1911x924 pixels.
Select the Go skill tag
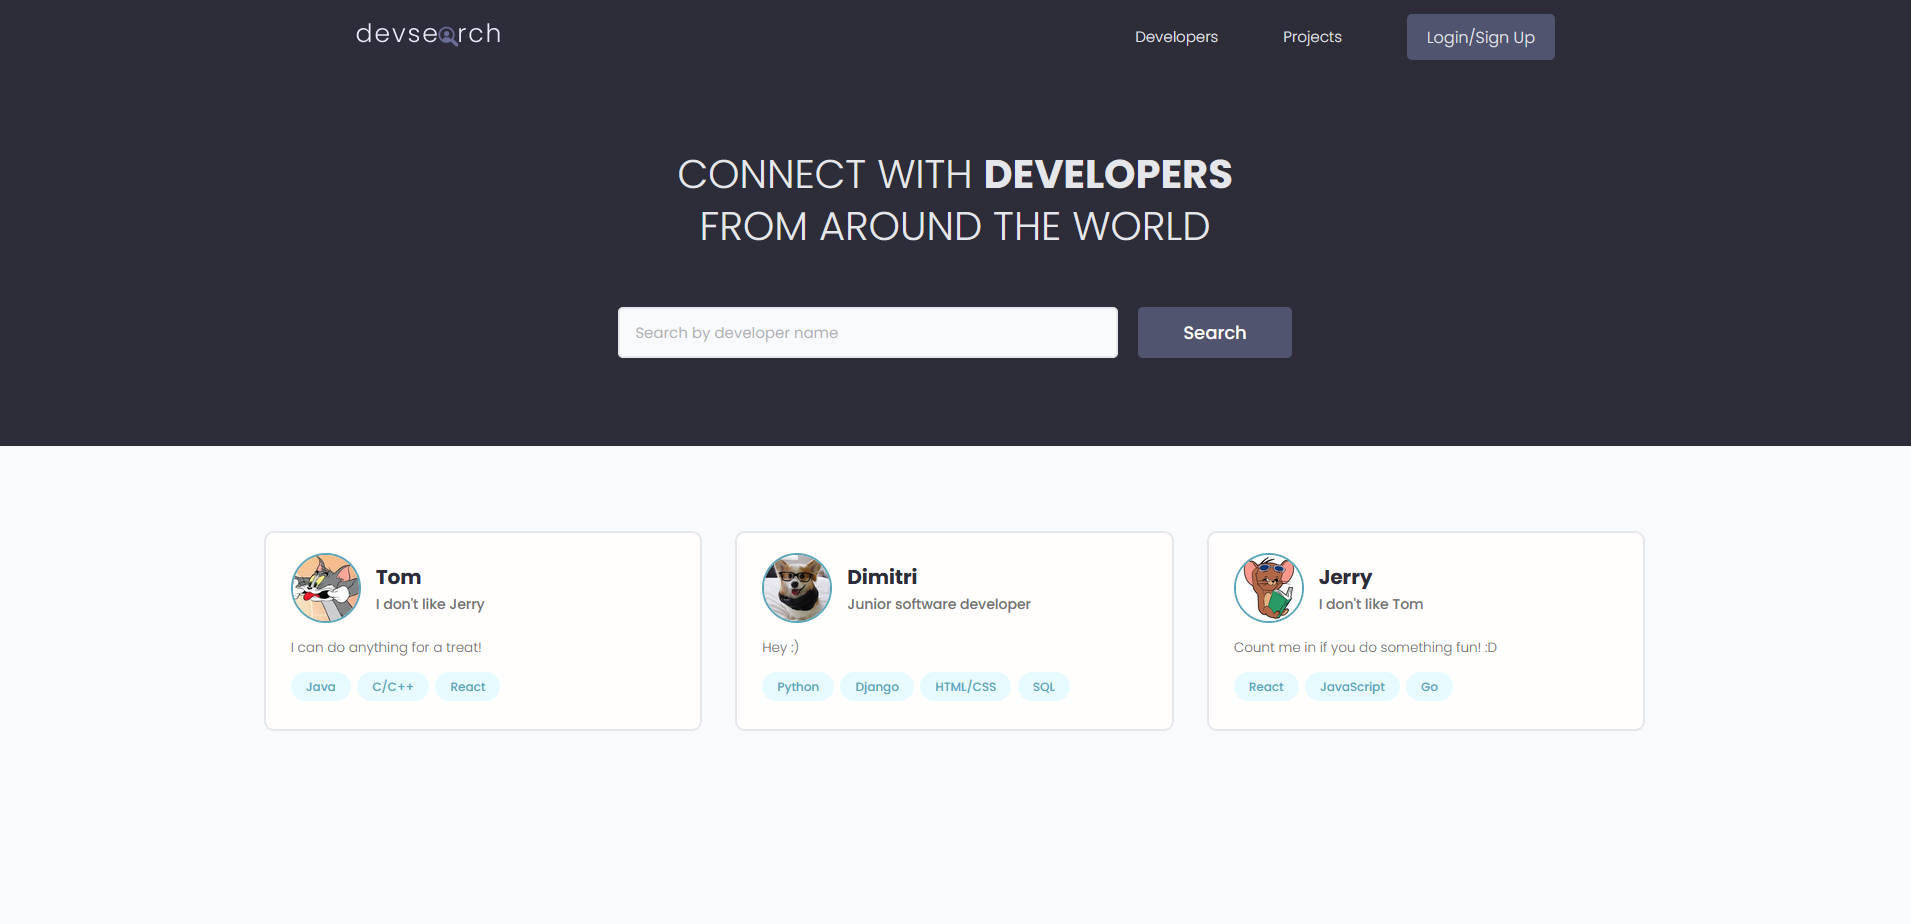1429,687
